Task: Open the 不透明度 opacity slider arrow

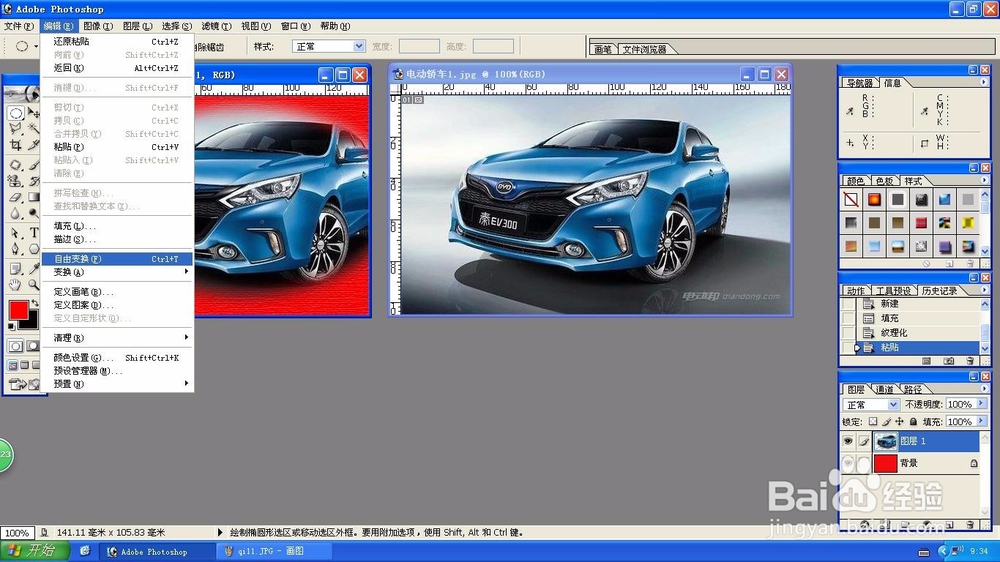Action: click(x=981, y=404)
